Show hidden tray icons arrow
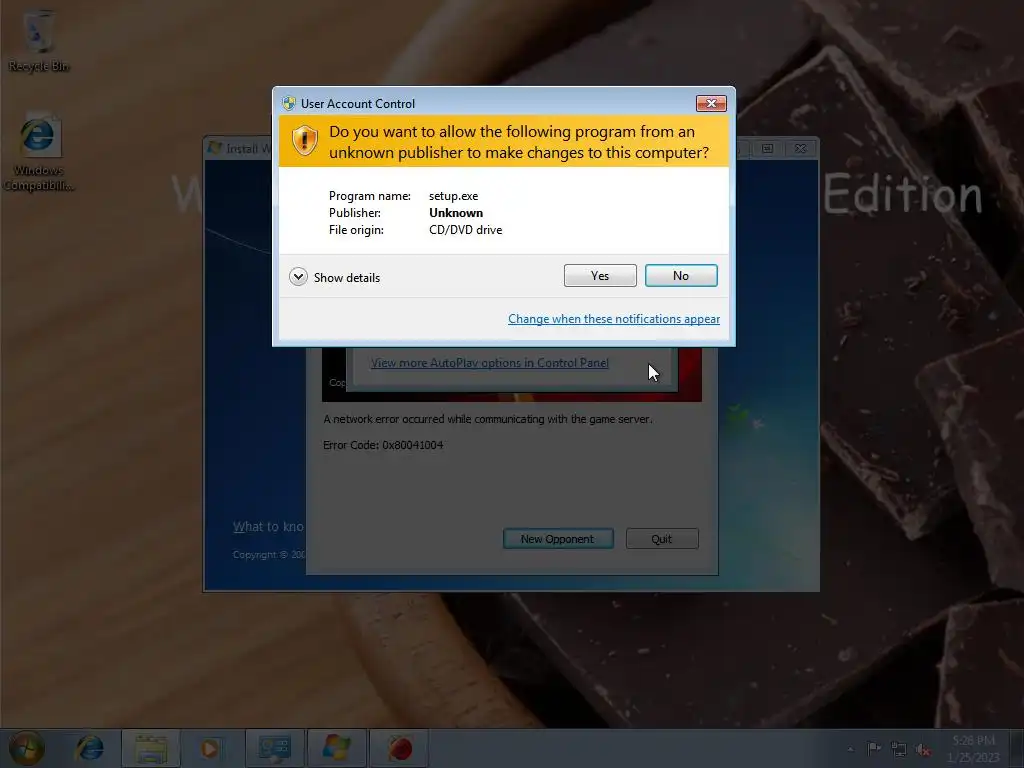This screenshot has height=768, width=1024. (x=850, y=749)
